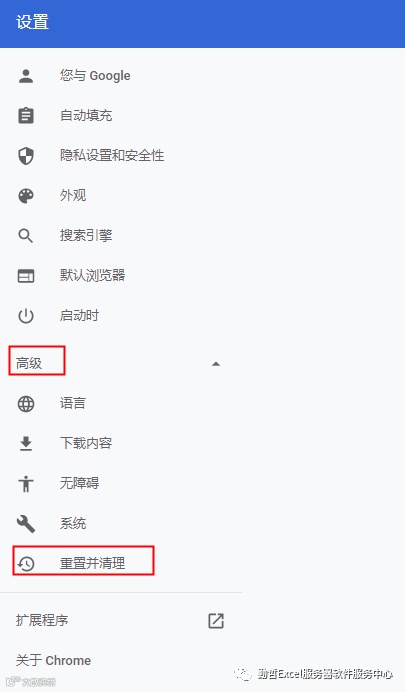Click the person icon beside 您与 Google
The height and width of the screenshot is (692, 405).
(26, 76)
